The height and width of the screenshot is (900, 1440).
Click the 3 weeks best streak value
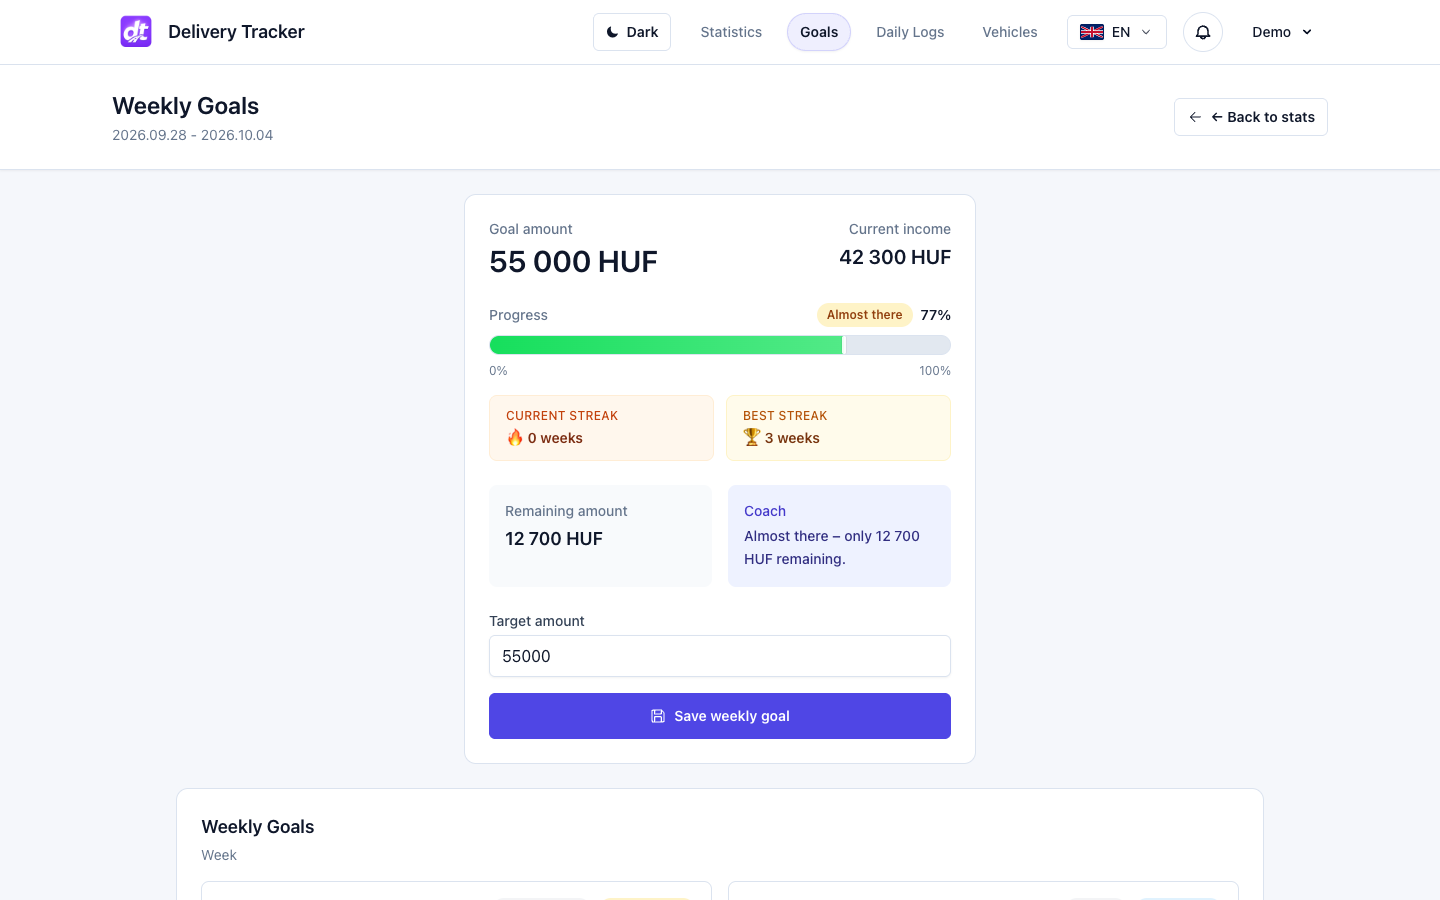[792, 438]
